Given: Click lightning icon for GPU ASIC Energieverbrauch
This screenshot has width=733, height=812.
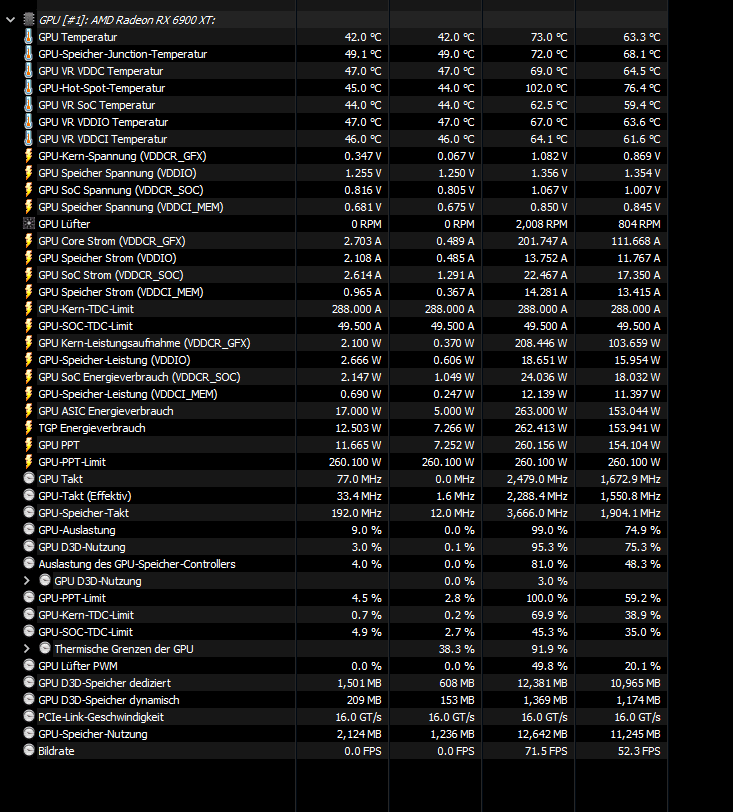Looking at the screenshot, I should pyautogui.click(x=29, y=411).
